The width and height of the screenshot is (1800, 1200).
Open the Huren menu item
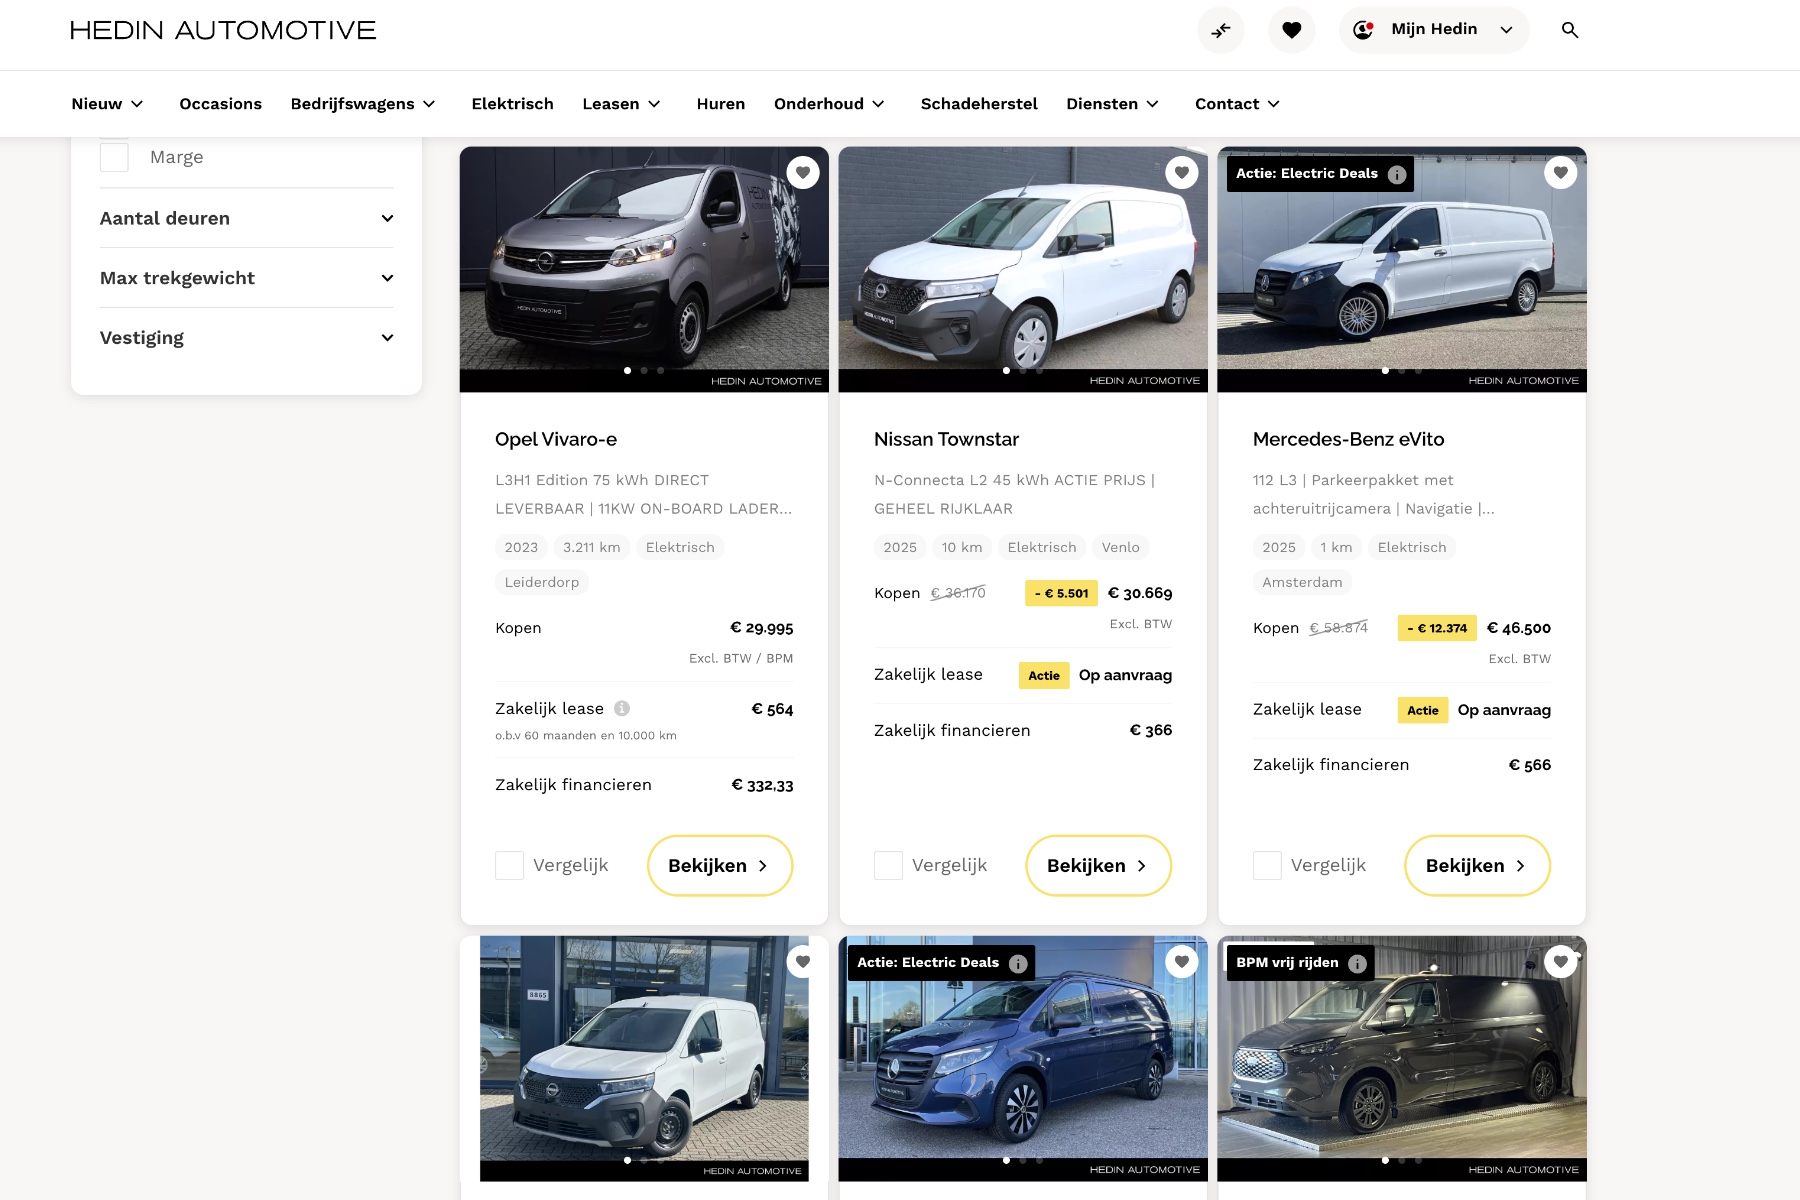pyautogui.click(x=721, y=104)
